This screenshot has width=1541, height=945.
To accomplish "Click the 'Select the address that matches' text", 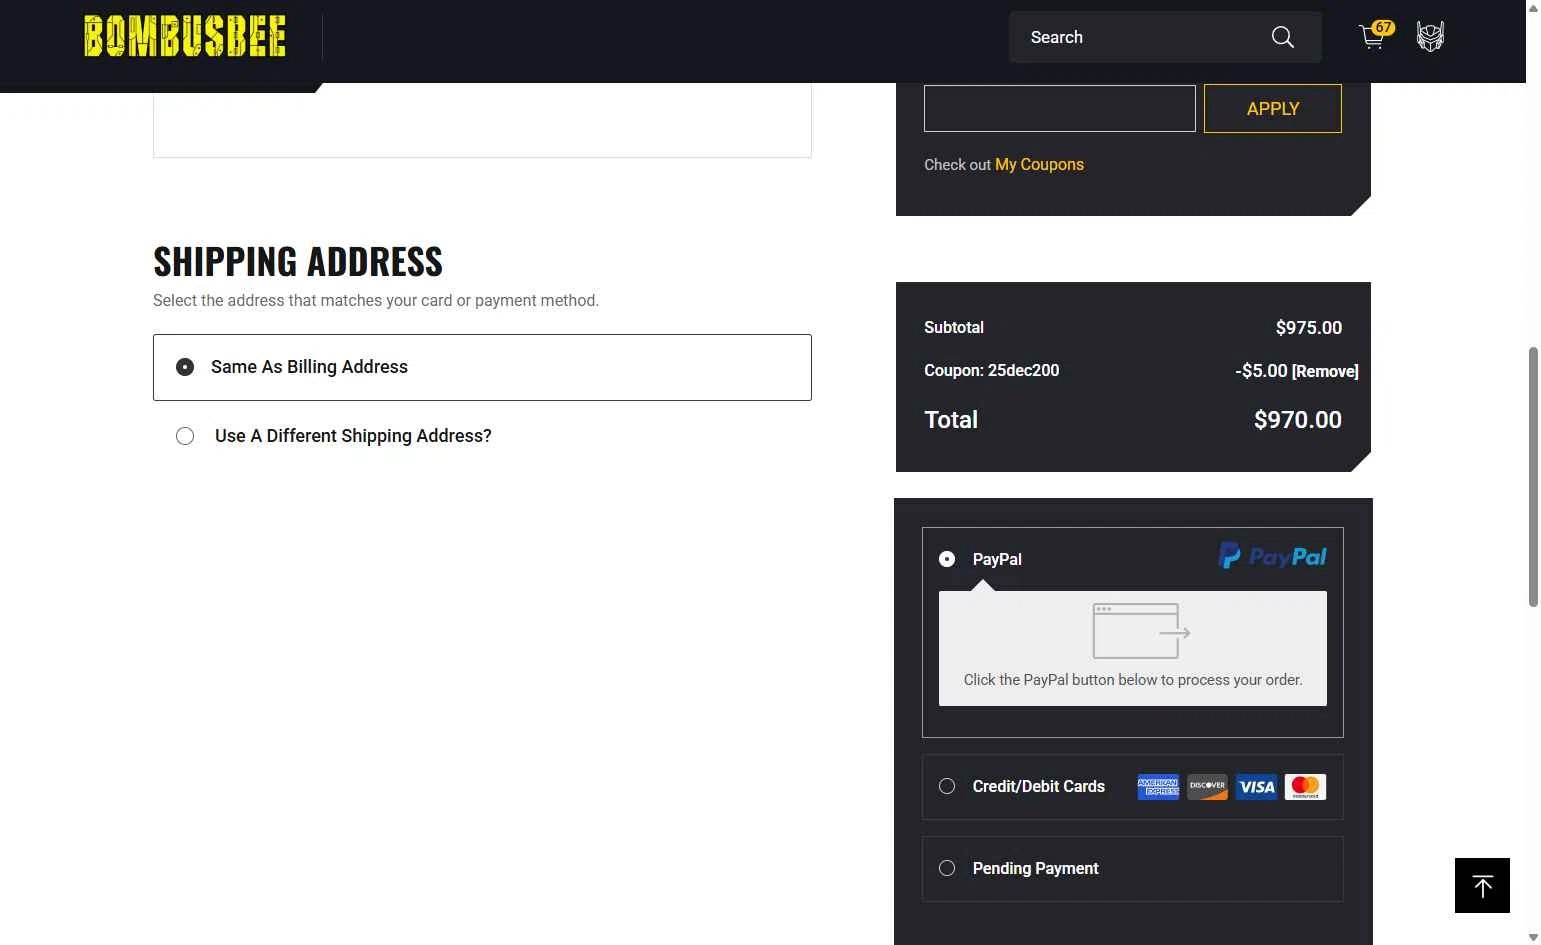I will pyautogui.click(x=376, y=300).
